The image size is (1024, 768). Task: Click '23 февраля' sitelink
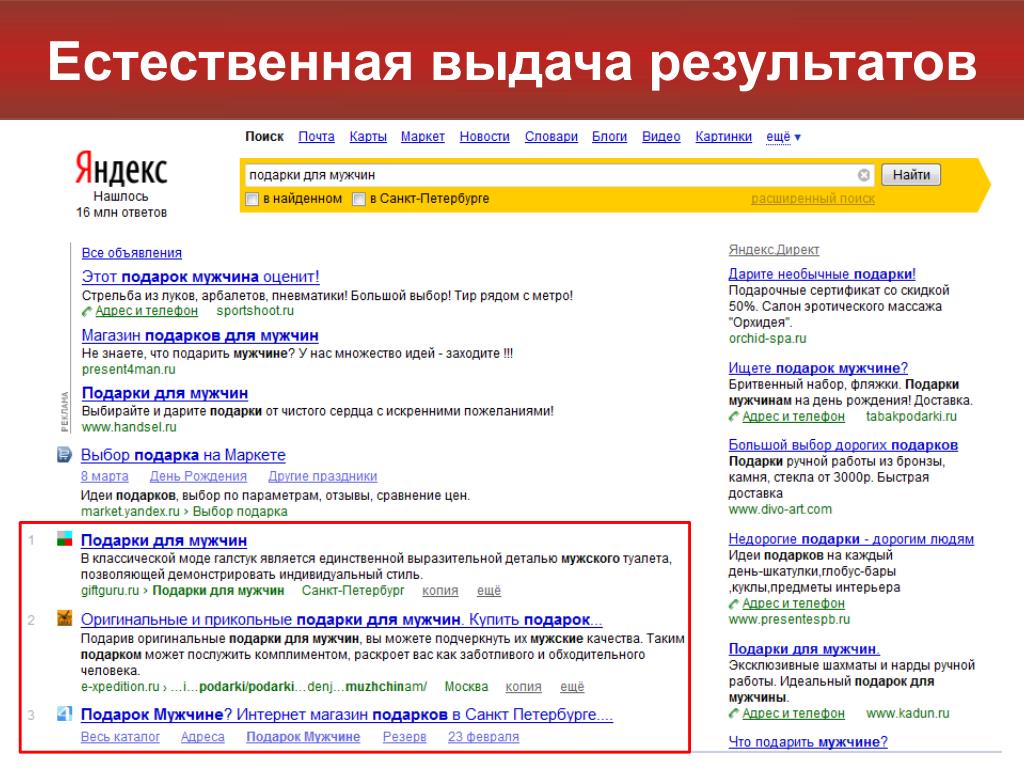click(x=483, y=737)
